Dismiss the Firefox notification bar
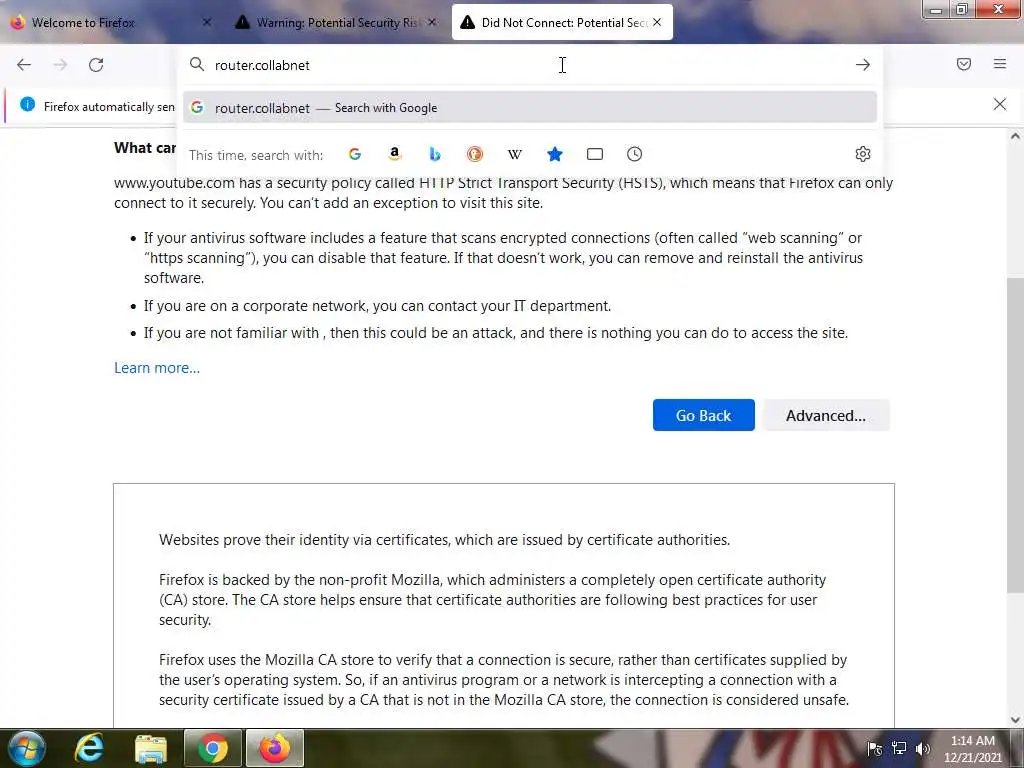The image size is (1024, 768). (999, 104)
